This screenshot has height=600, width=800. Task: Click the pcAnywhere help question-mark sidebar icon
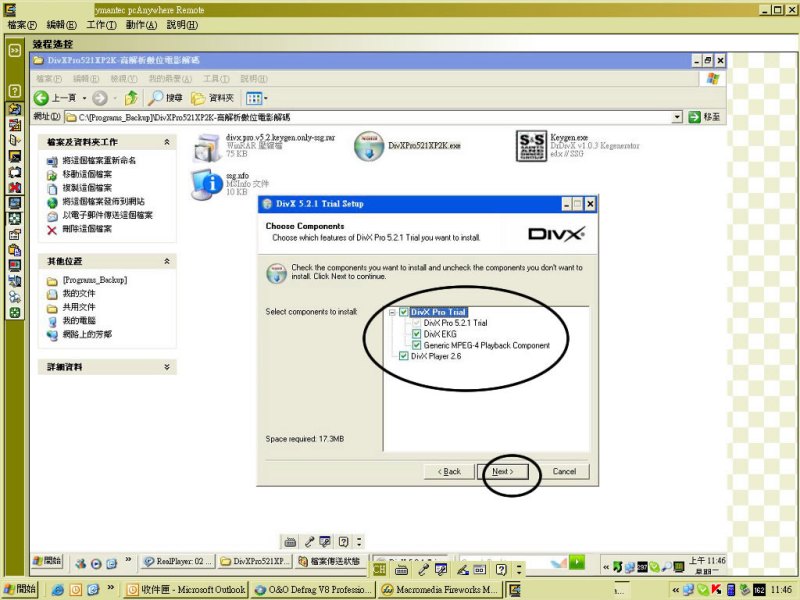15,91
